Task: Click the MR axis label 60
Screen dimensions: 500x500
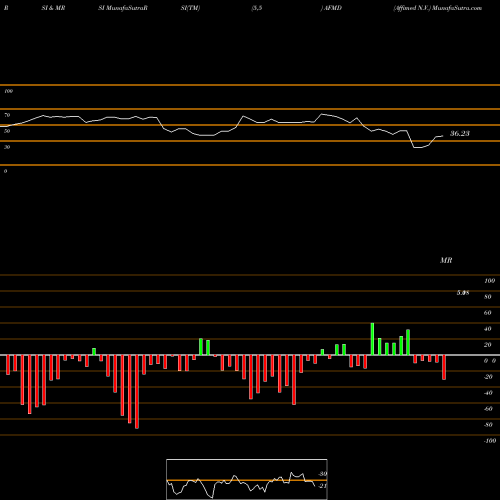Action: [488, 313]
